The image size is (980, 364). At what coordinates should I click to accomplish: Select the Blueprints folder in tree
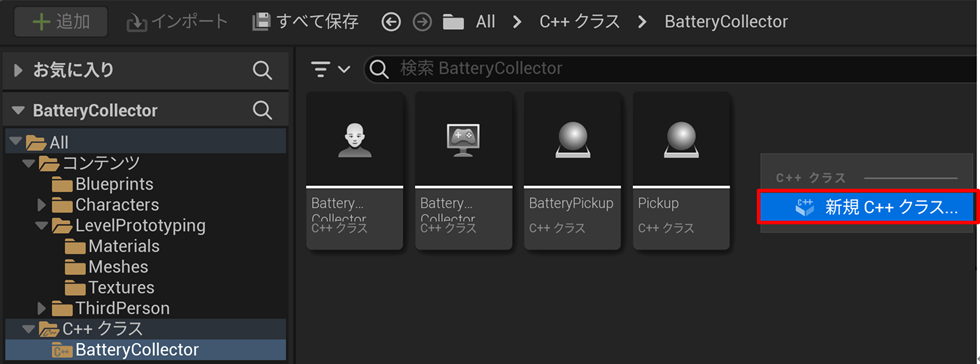102,185
